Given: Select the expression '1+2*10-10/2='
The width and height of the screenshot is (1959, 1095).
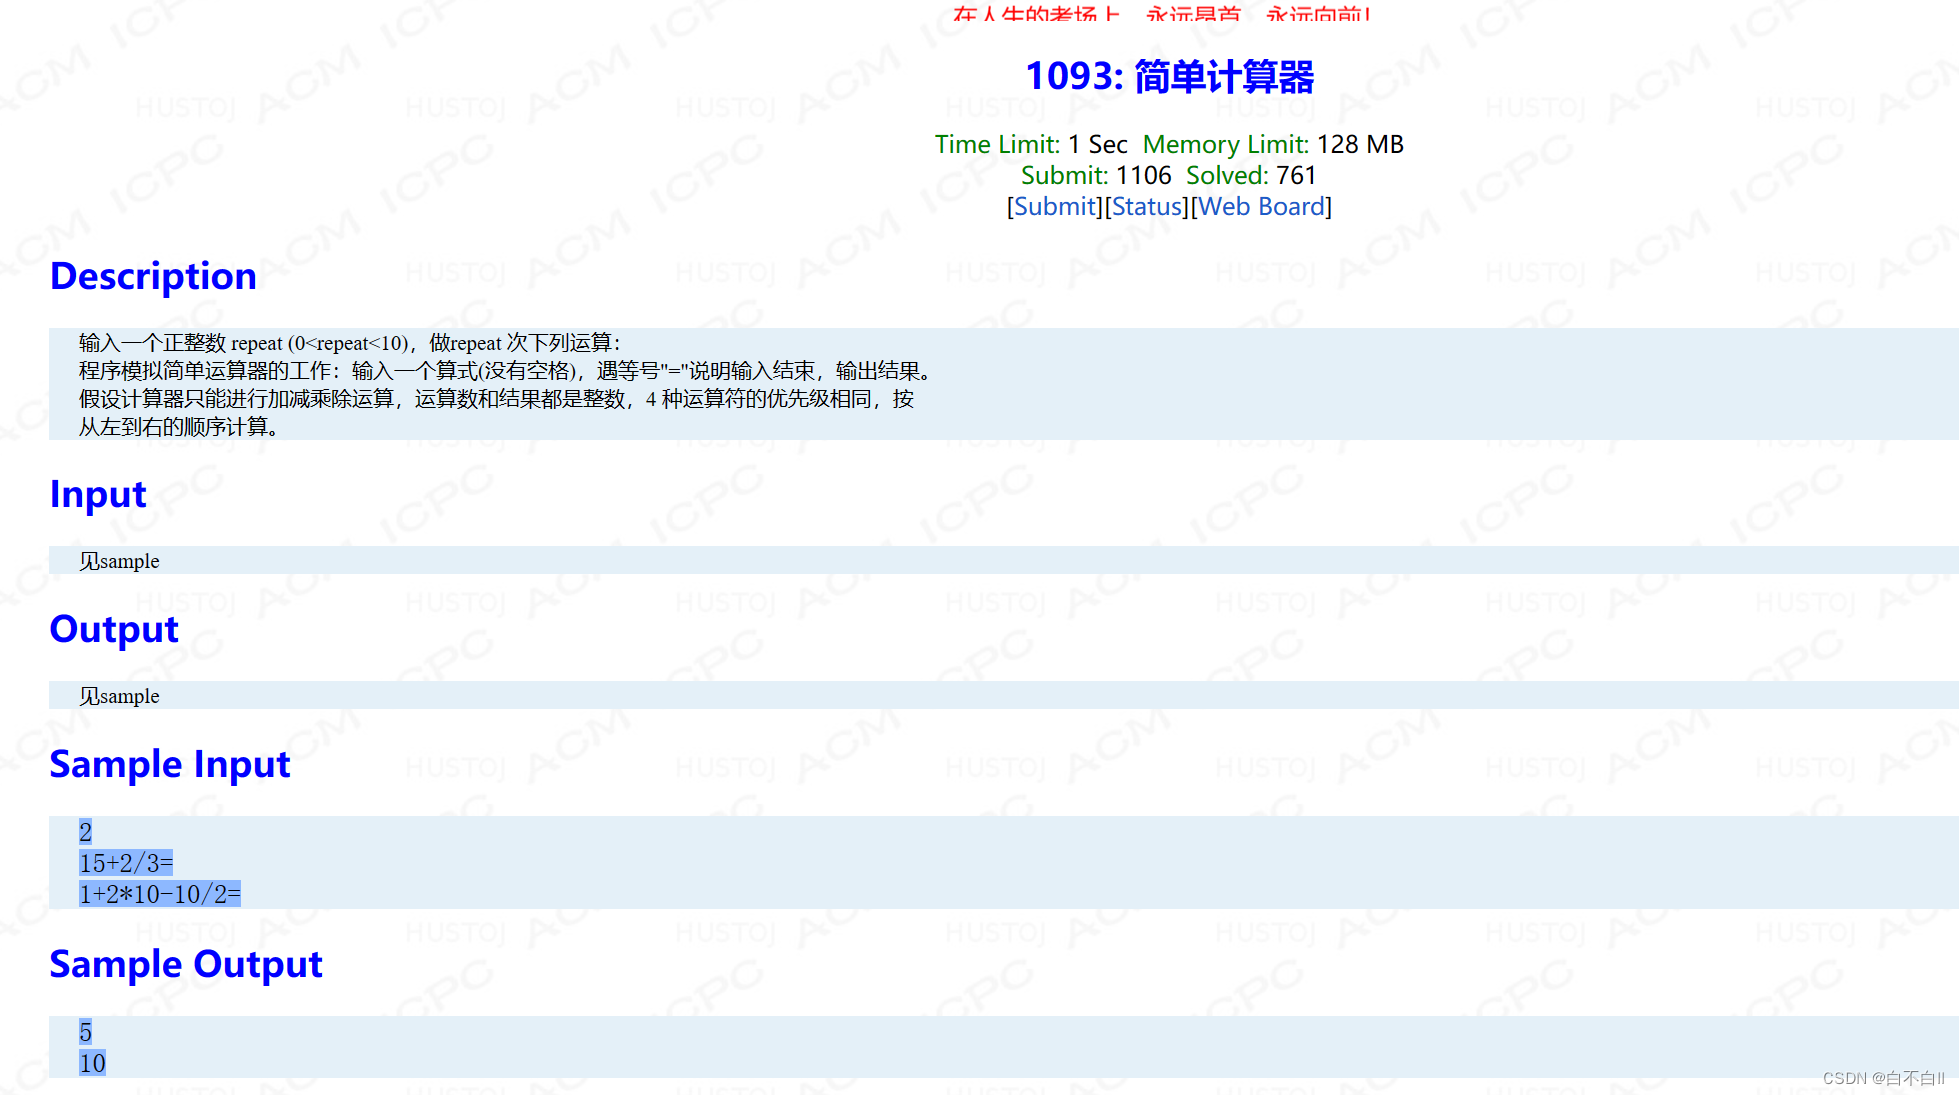Looking at the screenshot, I should click(x=159, y=894).
